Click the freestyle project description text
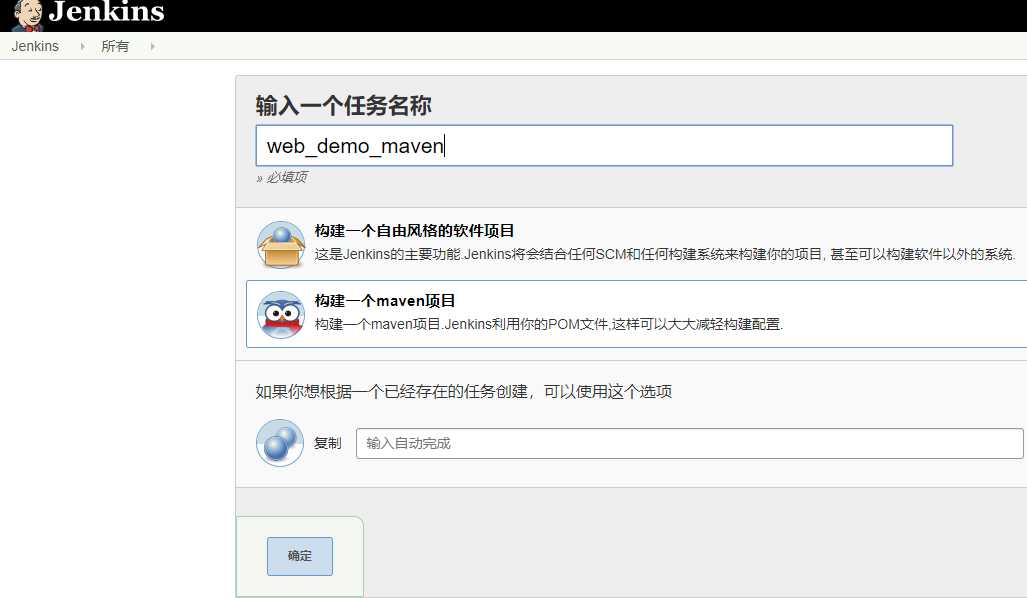 coord(665,254)
